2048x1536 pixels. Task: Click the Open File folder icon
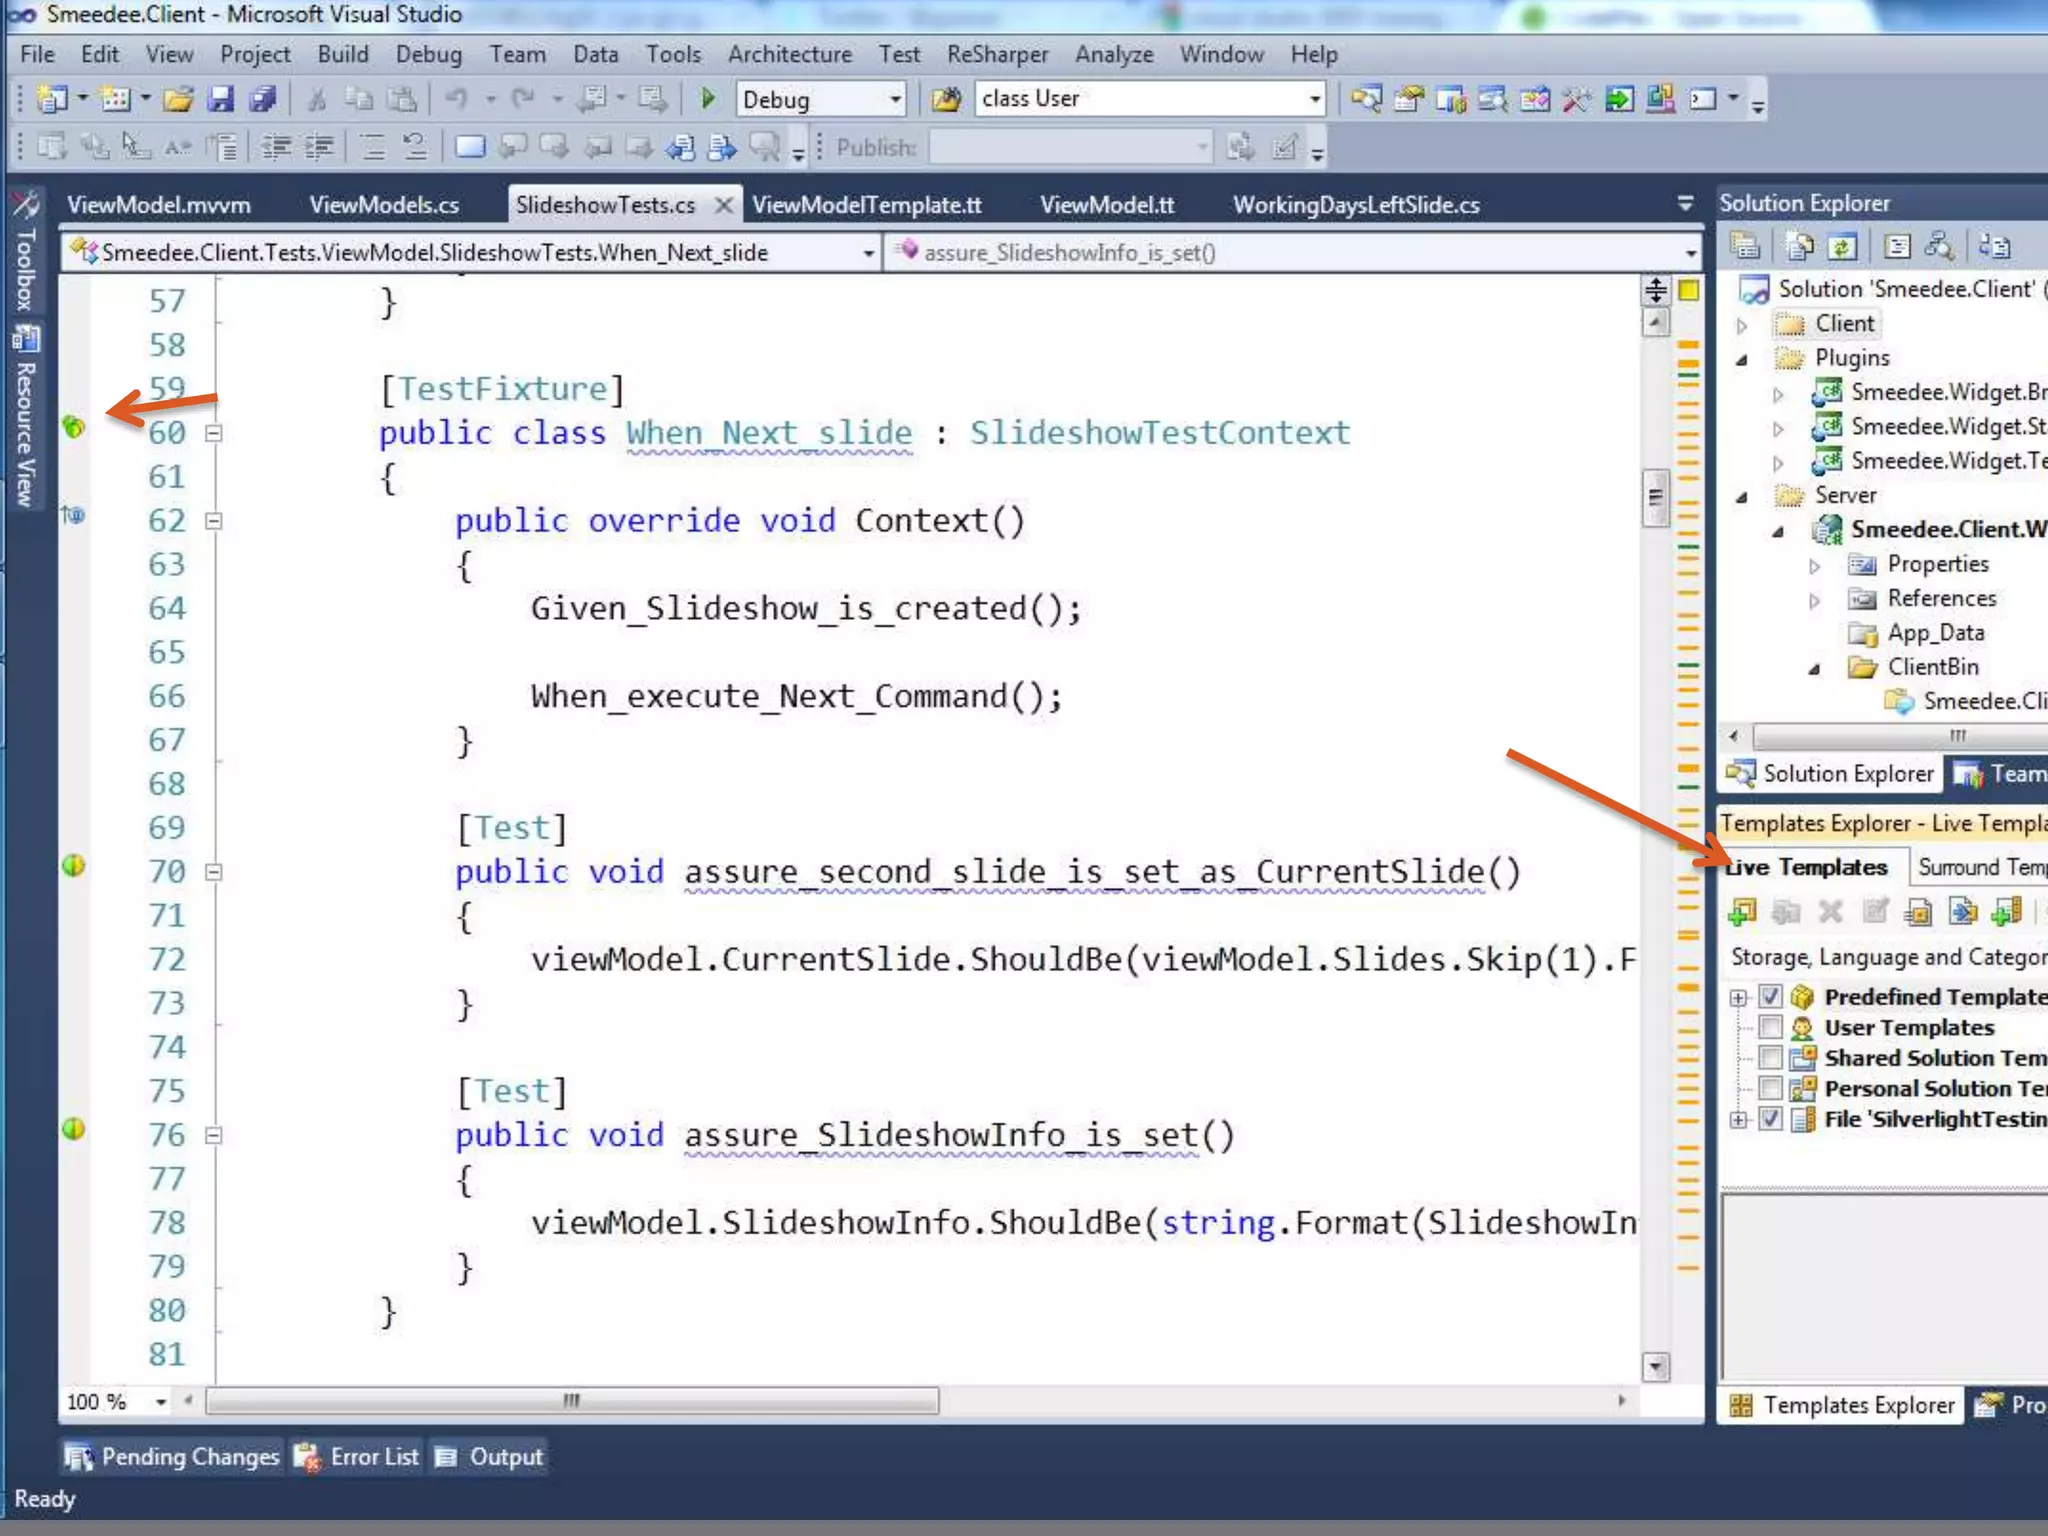click(178, 98)
